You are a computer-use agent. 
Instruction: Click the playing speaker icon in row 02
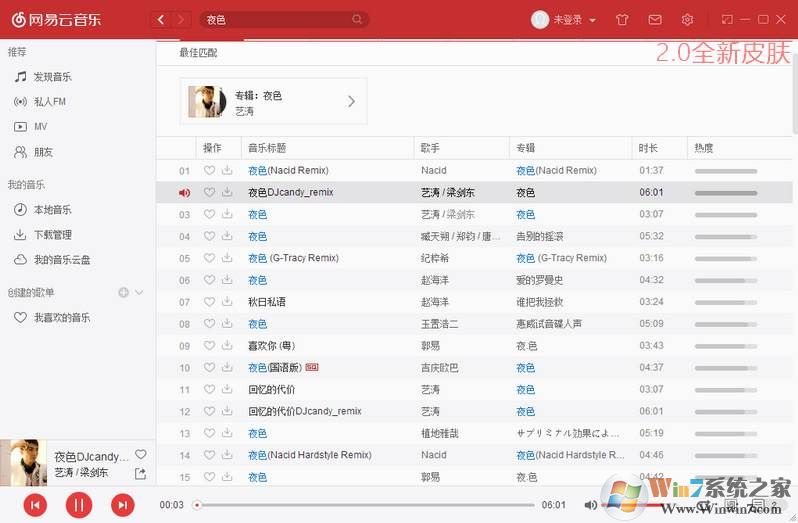click(184, 193)
